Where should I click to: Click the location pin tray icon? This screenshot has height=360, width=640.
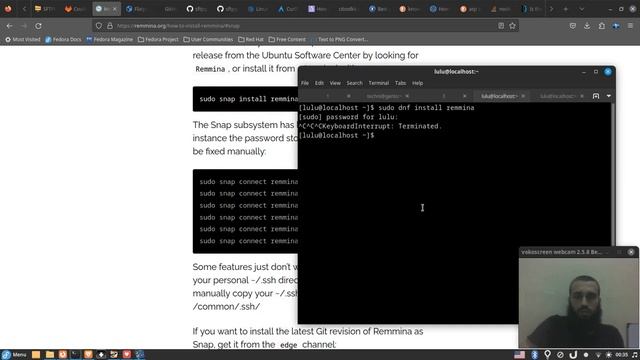(547, 355)
